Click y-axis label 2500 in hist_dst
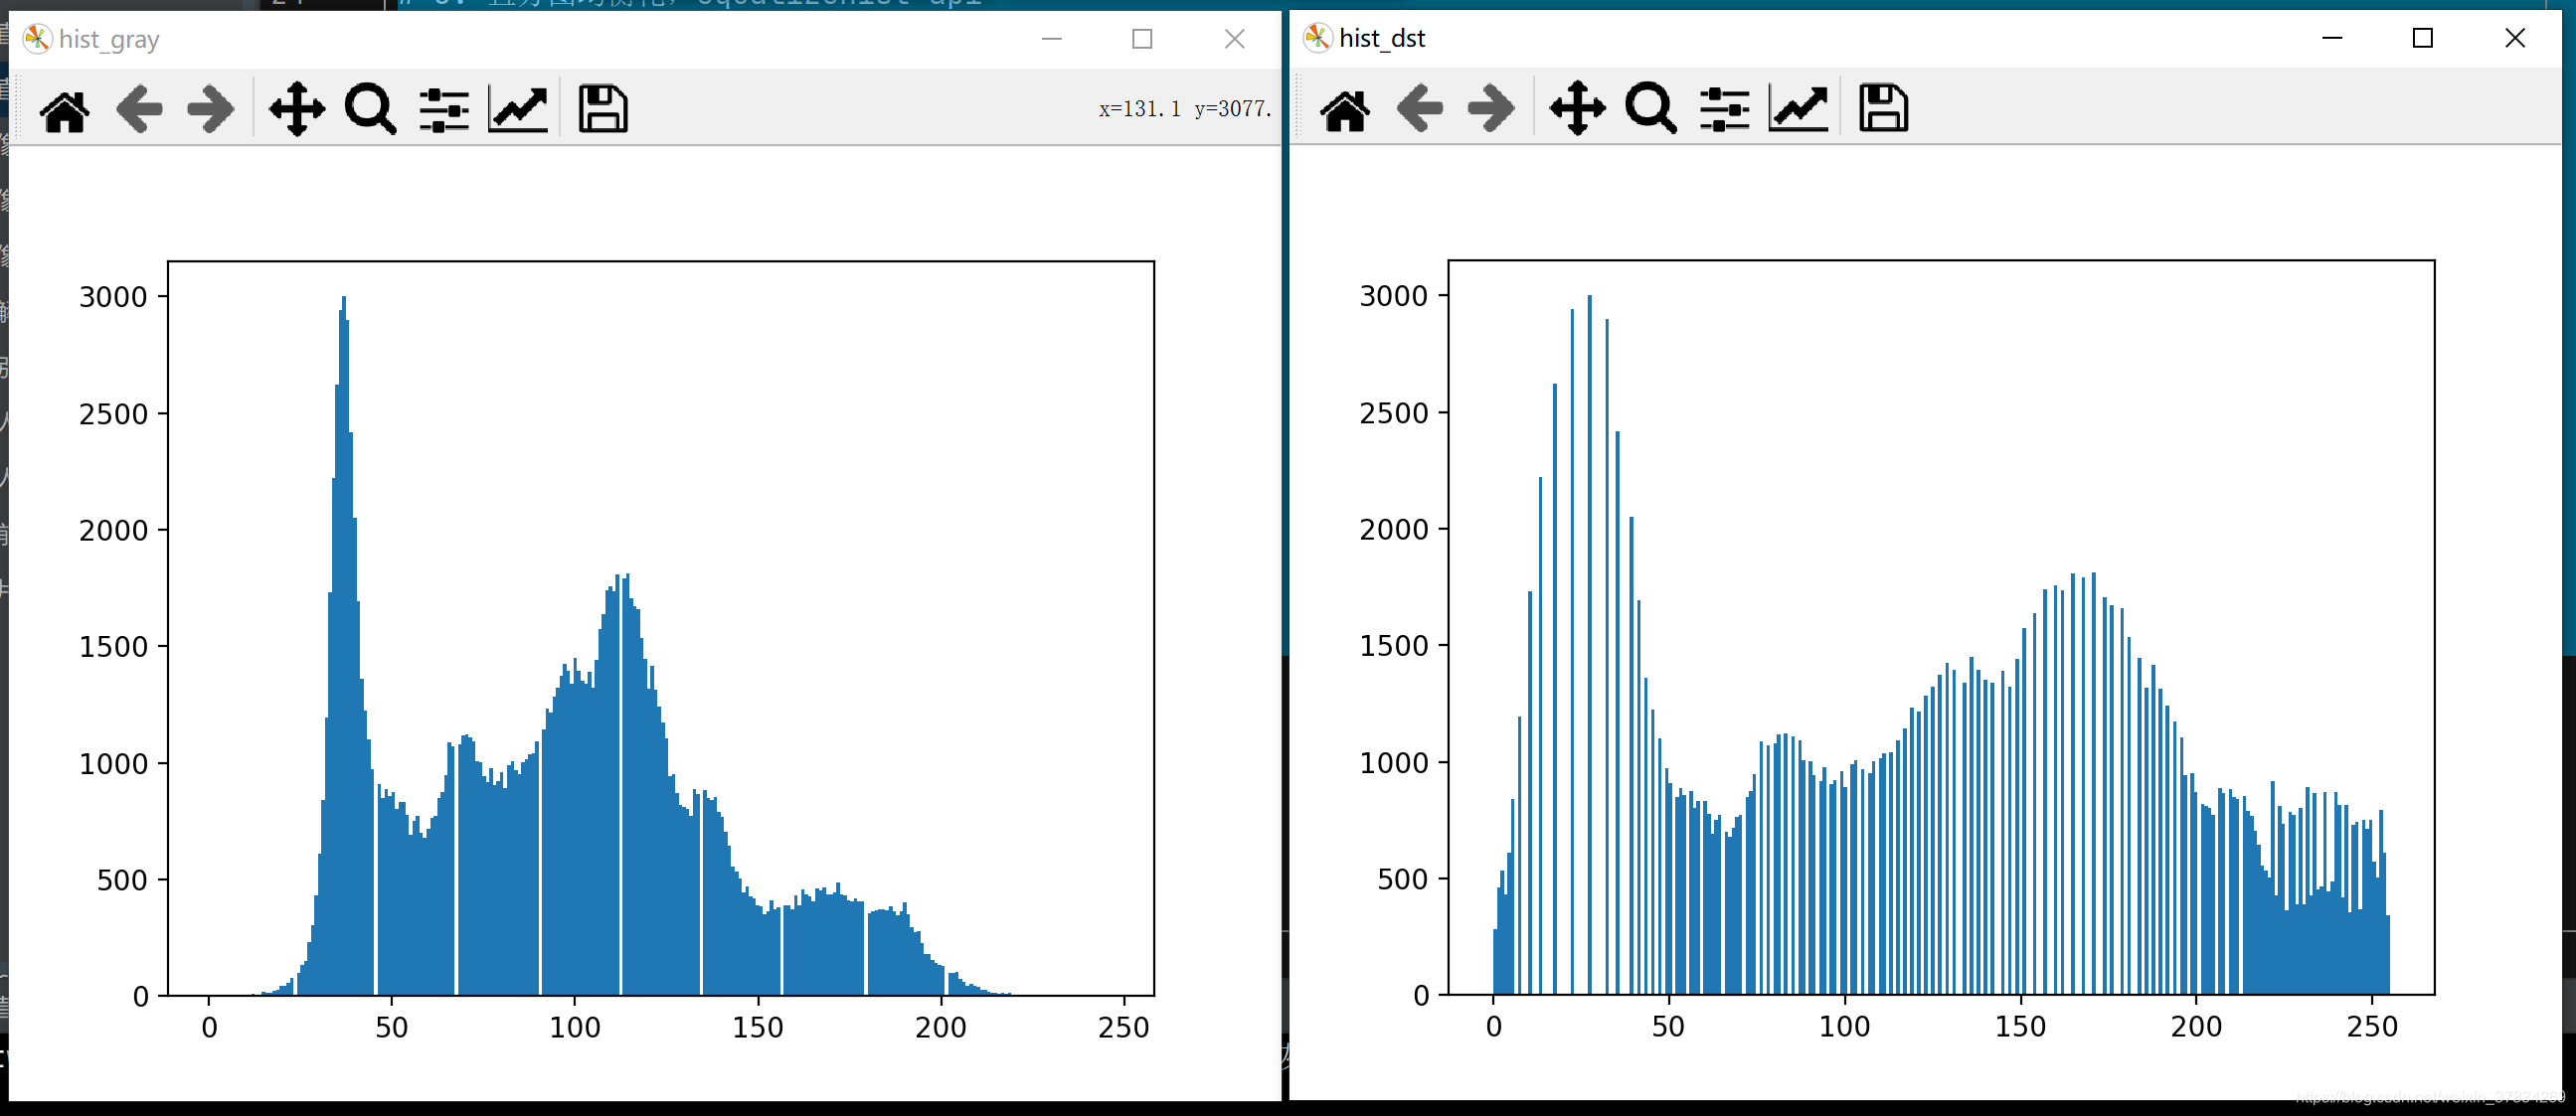 coord(1394,413)
